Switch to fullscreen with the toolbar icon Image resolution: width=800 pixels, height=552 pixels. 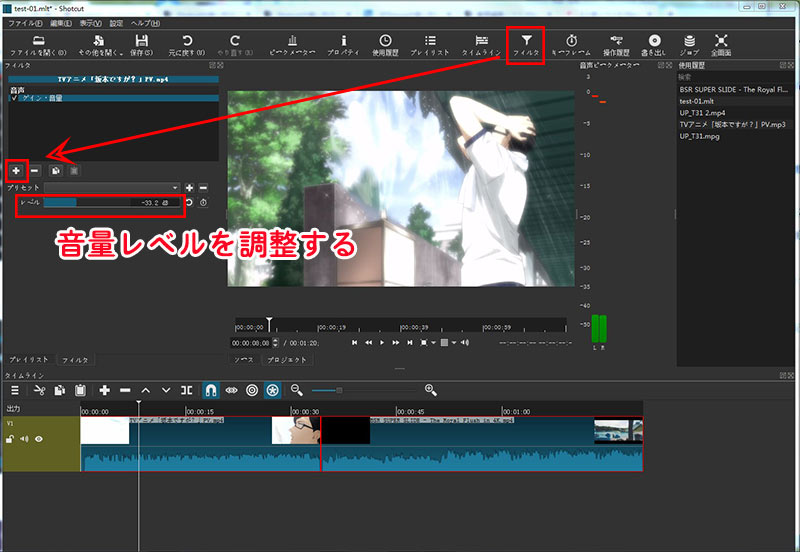(x=721, y=45)
